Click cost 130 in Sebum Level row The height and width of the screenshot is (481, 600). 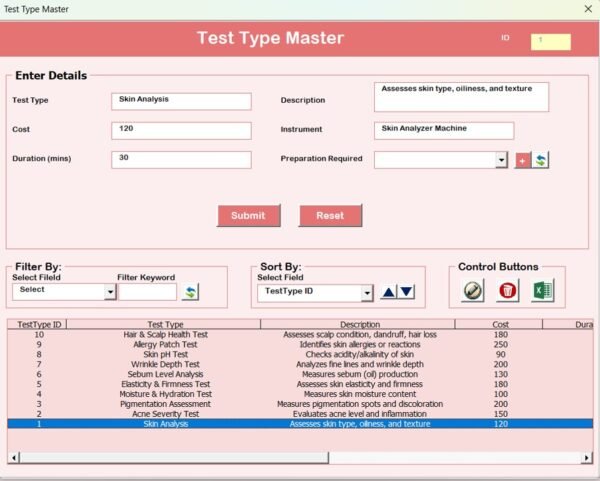pyautogui.click(x=501, y=374)
